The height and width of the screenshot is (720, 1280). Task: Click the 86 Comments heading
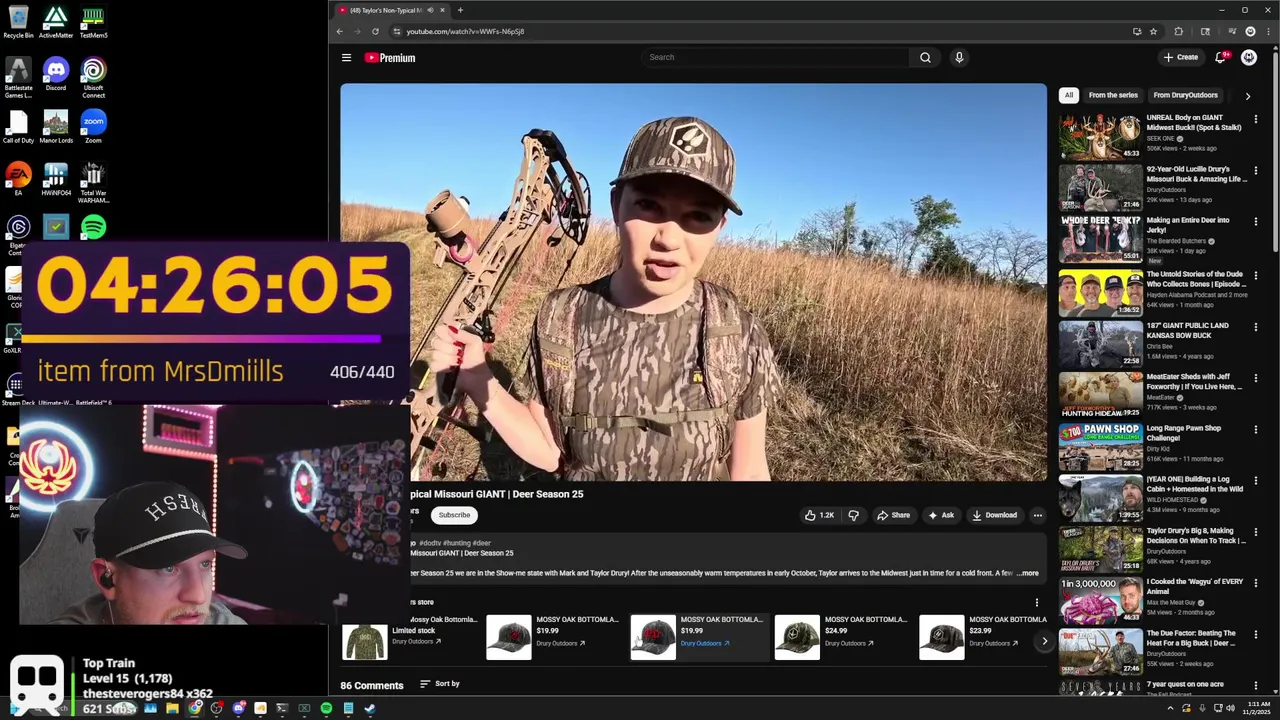[x=371, y=685]
